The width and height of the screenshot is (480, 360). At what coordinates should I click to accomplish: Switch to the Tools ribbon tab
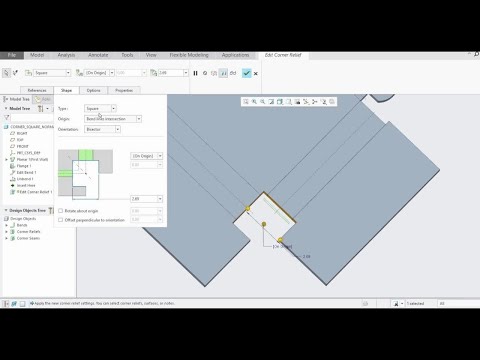pos(127,55)
